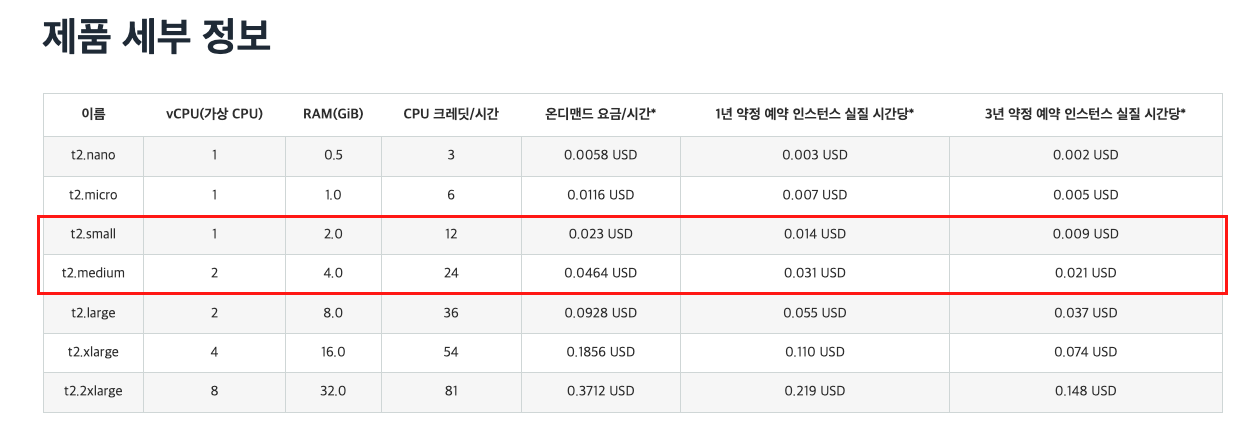Click the 3년 약정 예약 인스턴스 header
This screenshot has width=1252, height=424.
pyautogui.click(x=1085, y=114)
